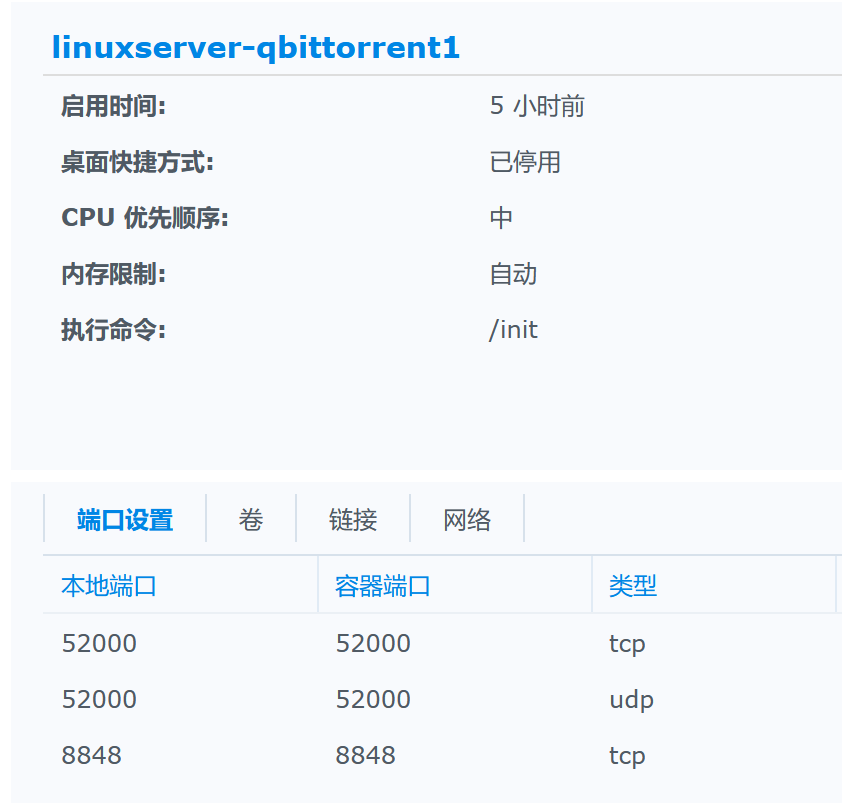Click the /init execution command value
The image size is (842, 803).
513,330
